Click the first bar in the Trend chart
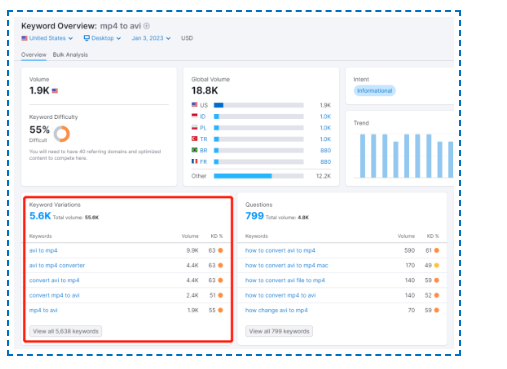The width and height of the screenshot is (507, 369). 362,156
